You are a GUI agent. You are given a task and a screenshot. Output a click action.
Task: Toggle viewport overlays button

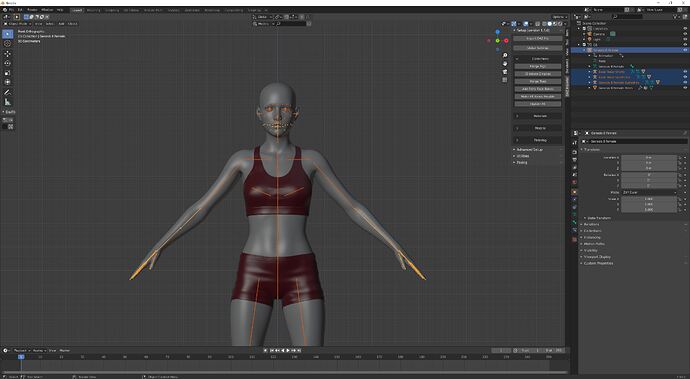(526, 24)
